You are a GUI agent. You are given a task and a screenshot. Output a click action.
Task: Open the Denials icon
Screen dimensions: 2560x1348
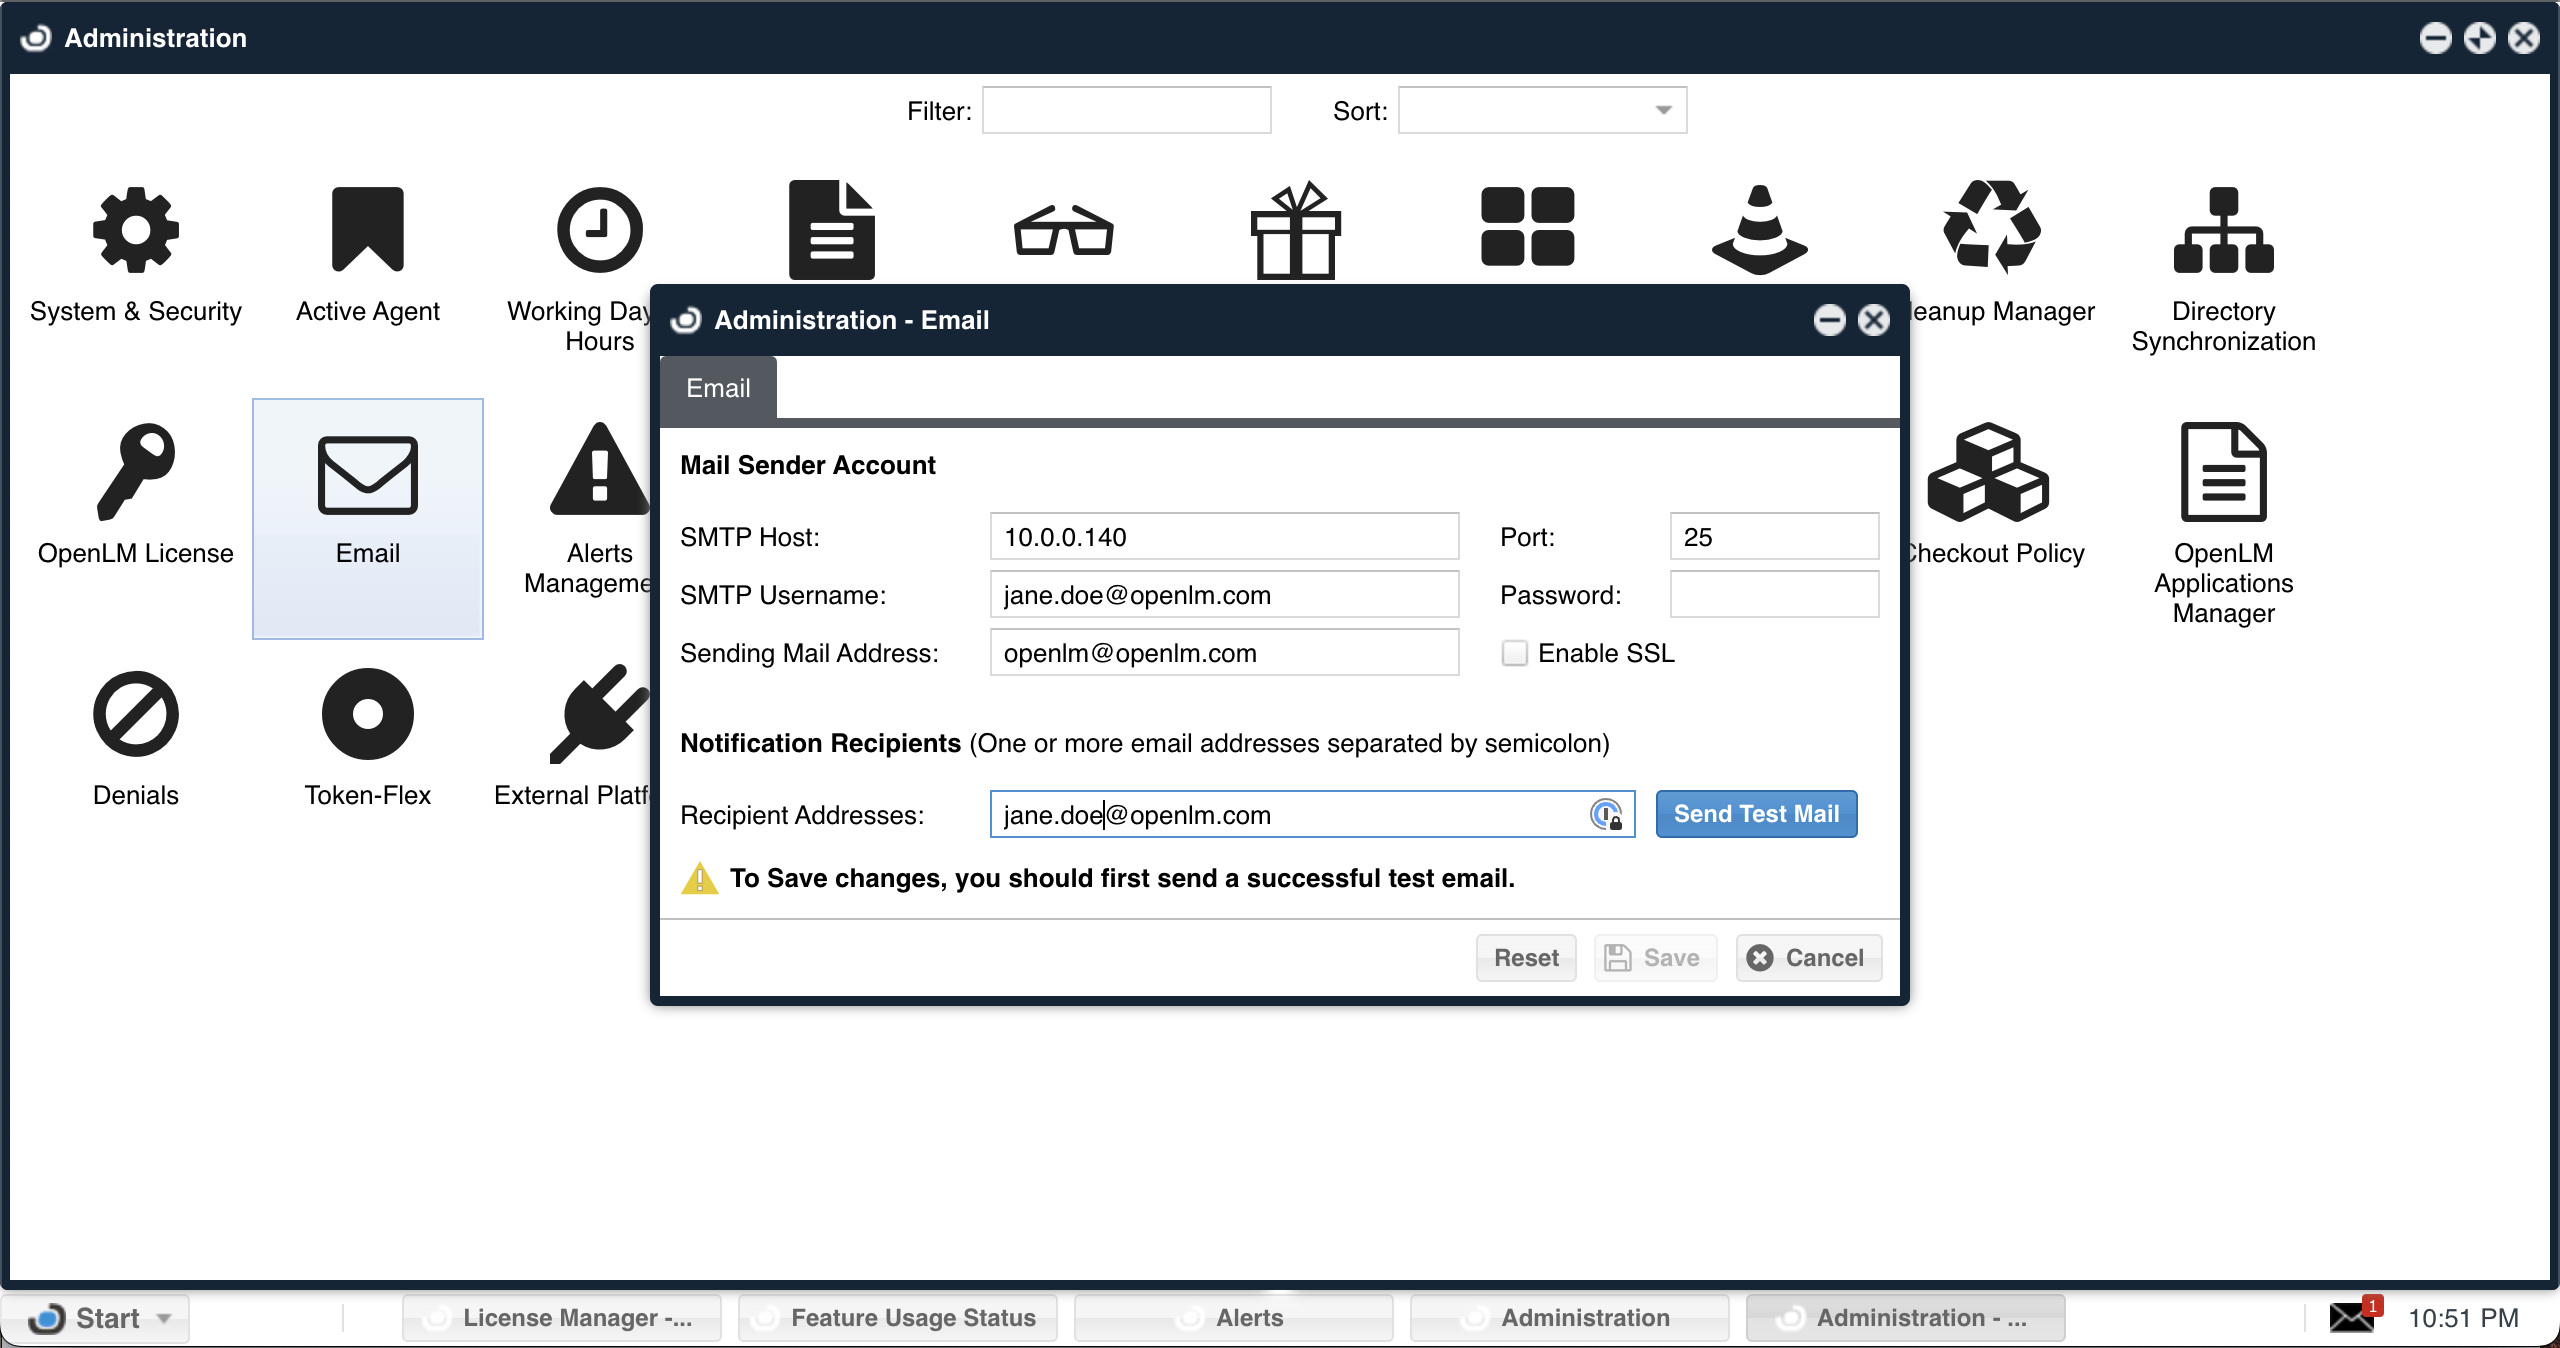pyautogui.click(x=136, y=715)
